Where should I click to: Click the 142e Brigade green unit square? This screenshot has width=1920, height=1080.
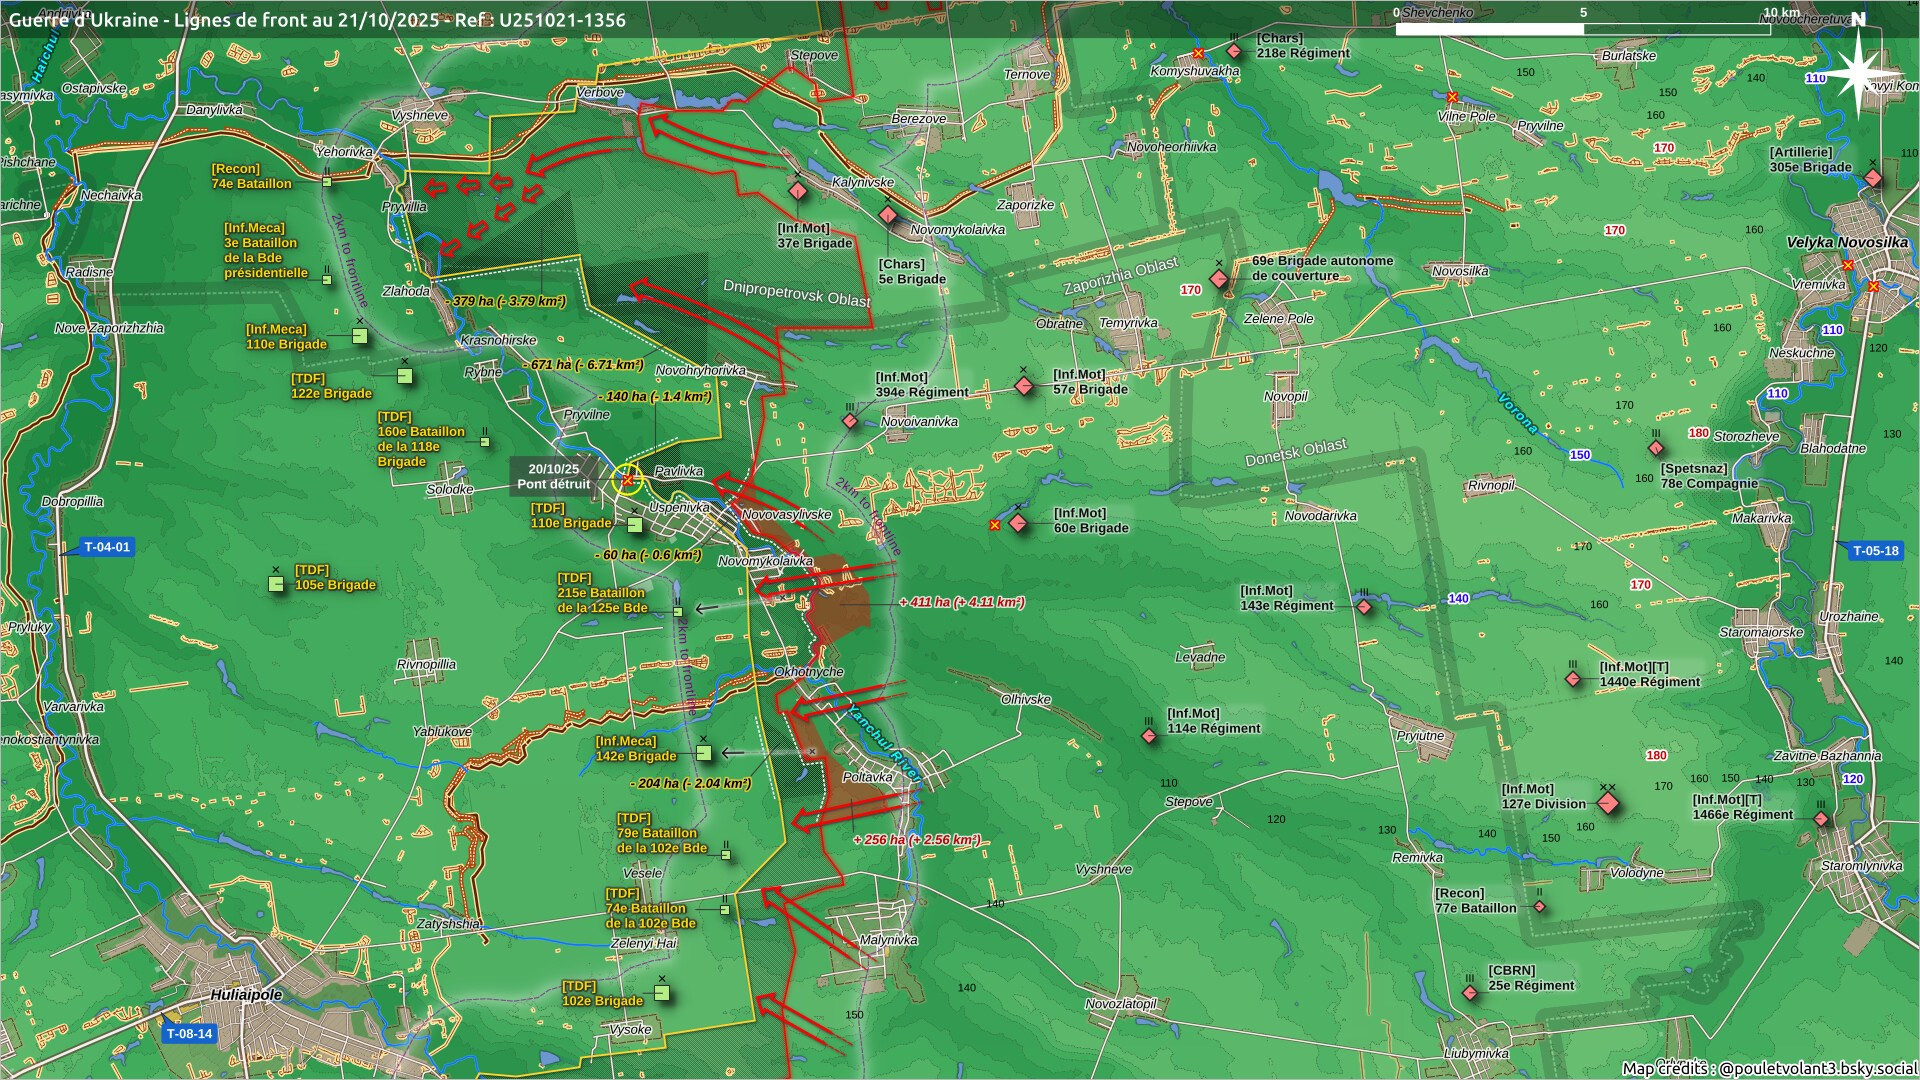pos(704,753)
